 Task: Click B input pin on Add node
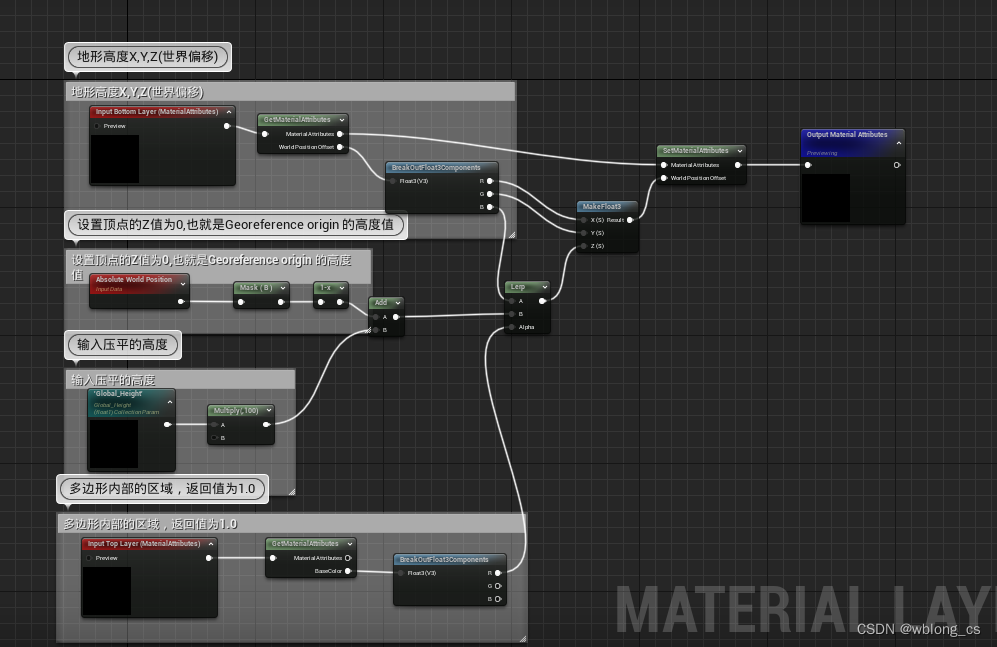coord(376,330)
